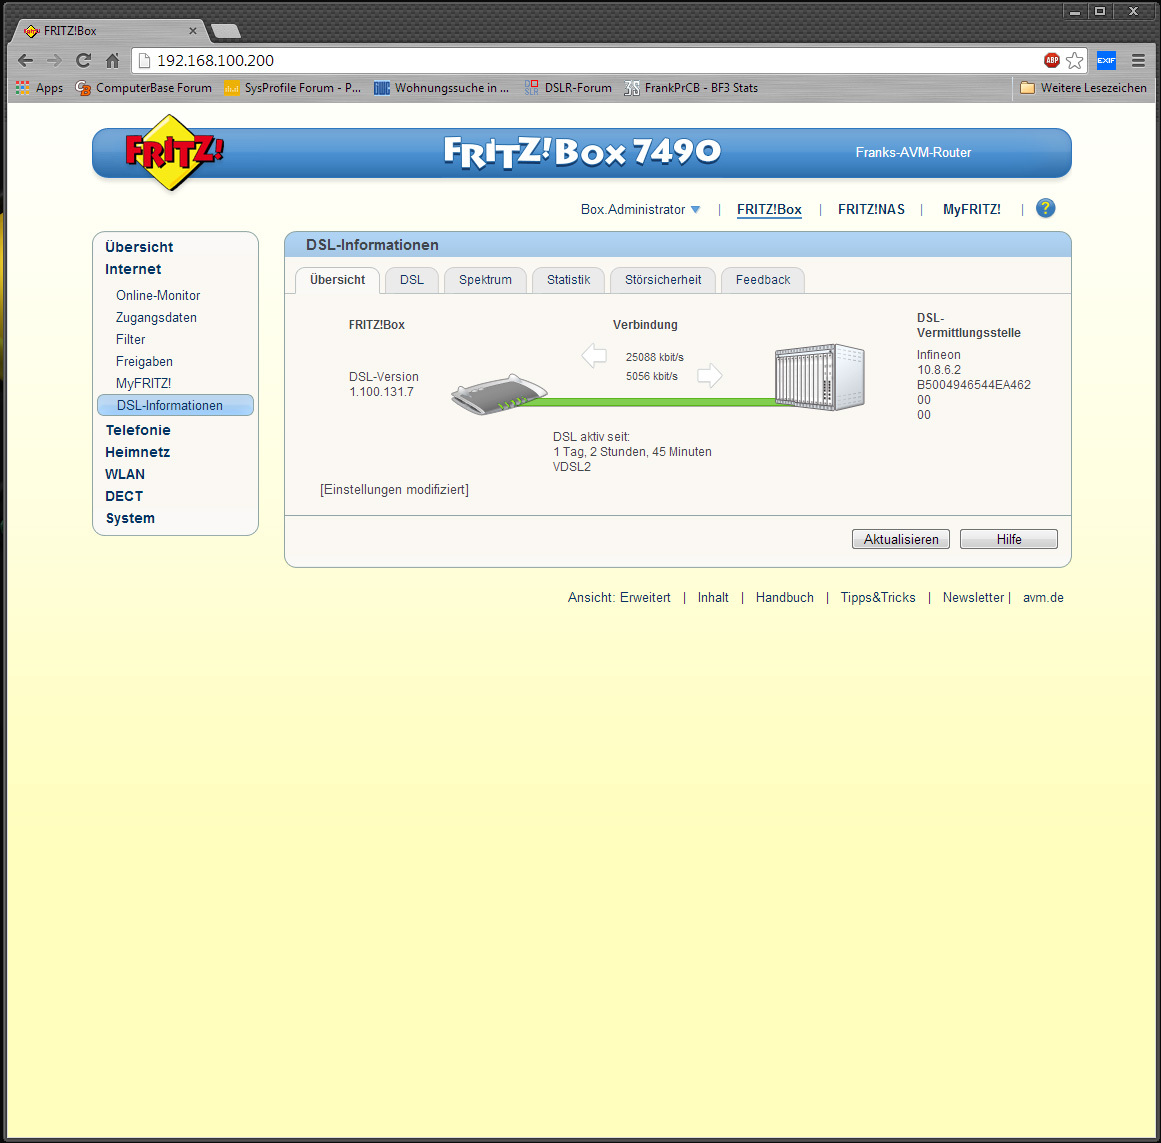1161x1143 pixels.
Task: Close the FRITZ!Box browser tab
Action: pos(193,31)
